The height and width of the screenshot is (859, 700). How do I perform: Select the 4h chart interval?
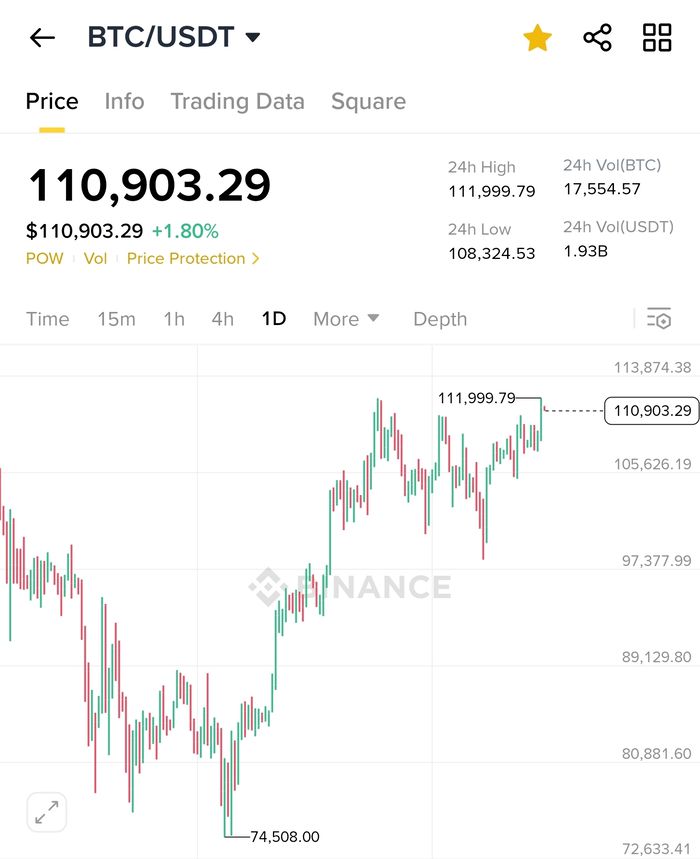[x=222, y=319]
